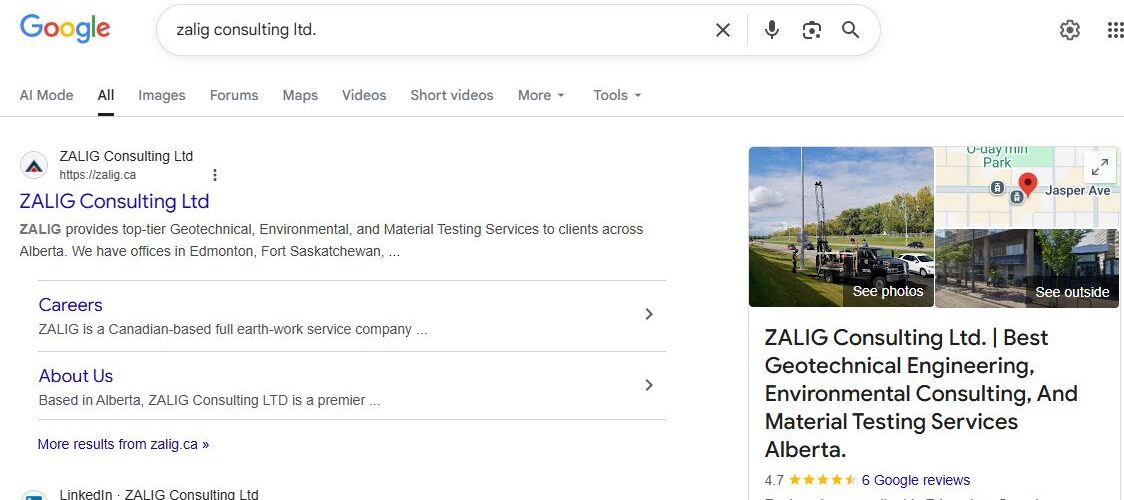Click the search box with zalig query
The image size is (1124, 500).
point(430,30)
